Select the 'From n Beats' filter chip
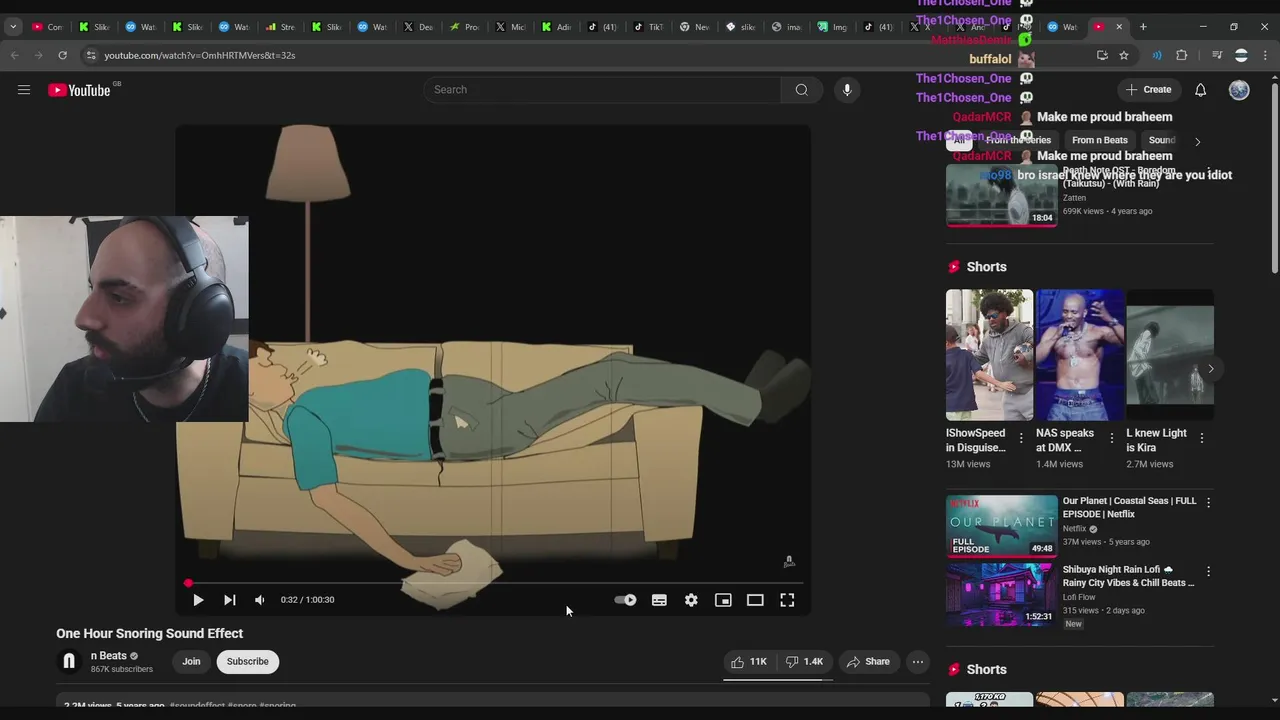 tap(1099, 140)
